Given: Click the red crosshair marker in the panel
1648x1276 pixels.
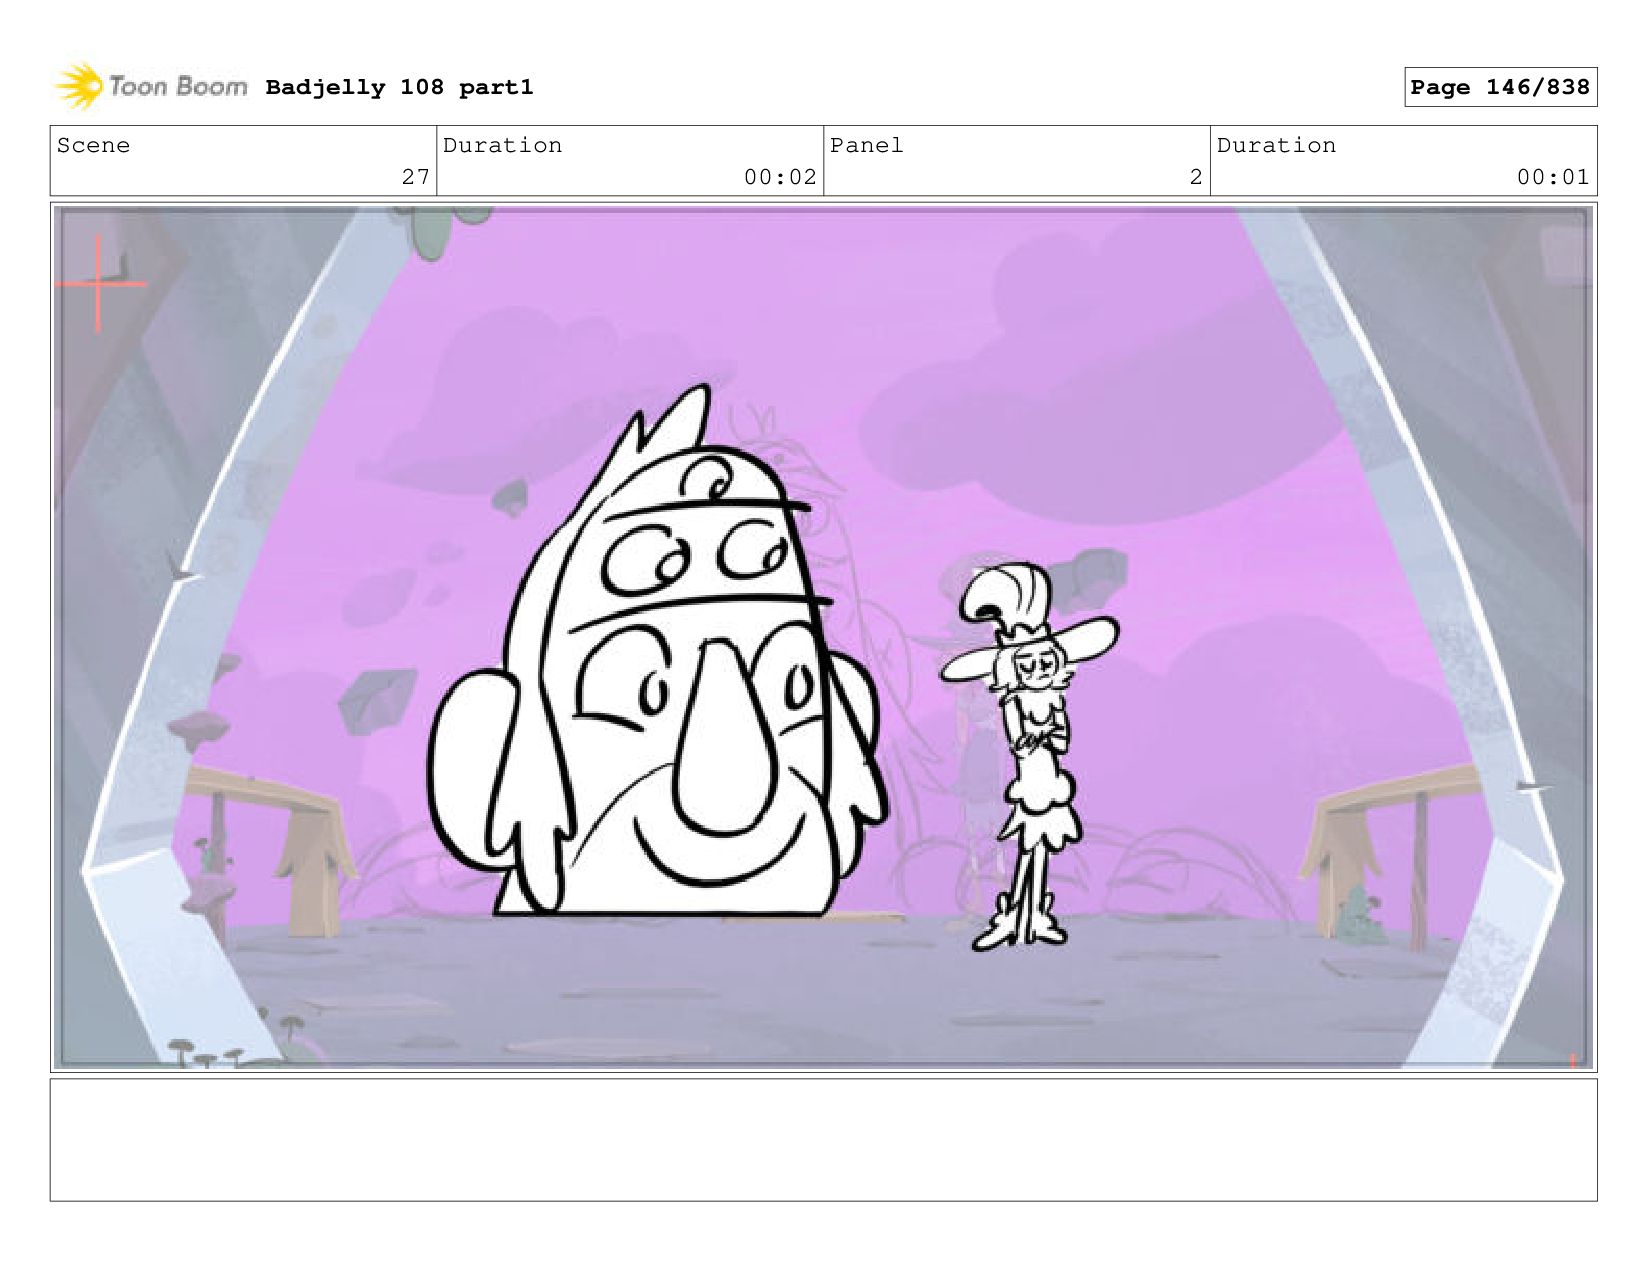Looking at the screenshot, I should click(x=99, y=284).
